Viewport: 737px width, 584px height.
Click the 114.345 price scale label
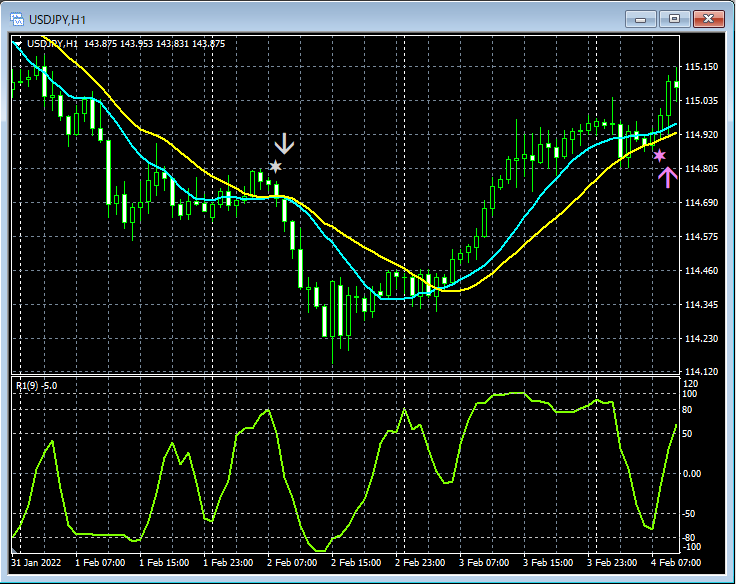[x=701, y=305]
